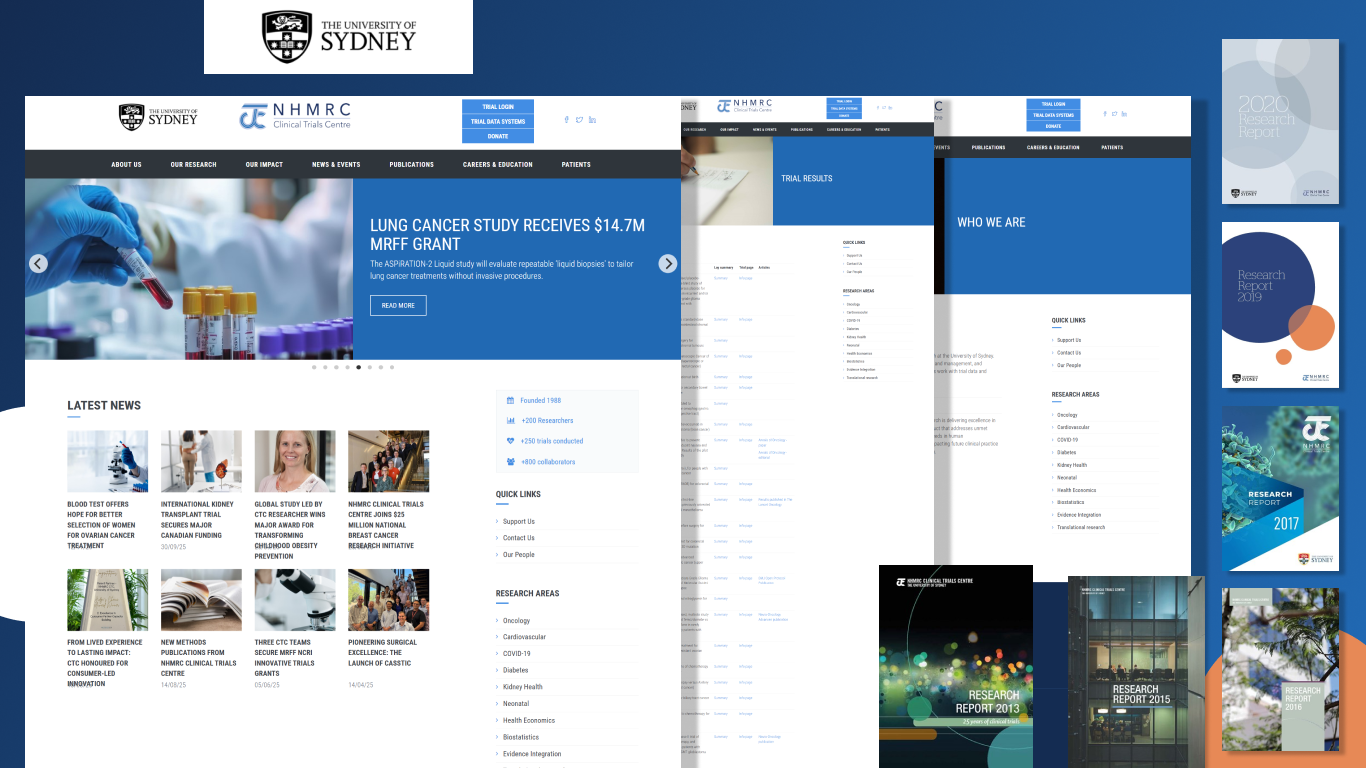The height and width of the screenshot is (768, 1366).
Task: Open the Twitter icon in the homepage header
Action: (x=579, y=120)
